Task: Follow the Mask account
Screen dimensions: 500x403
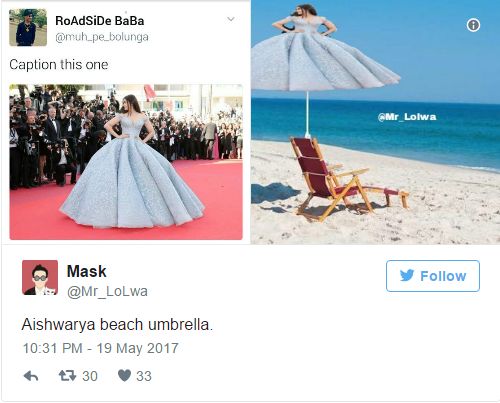Action: click(433, 276)
